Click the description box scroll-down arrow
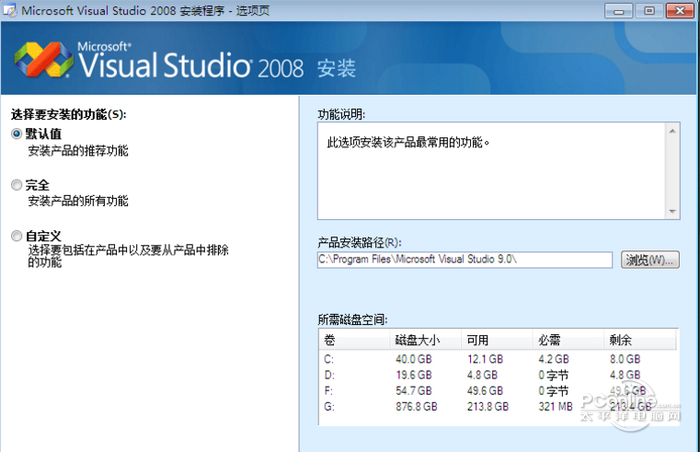700x452 pixels. [x=672, y=211]
